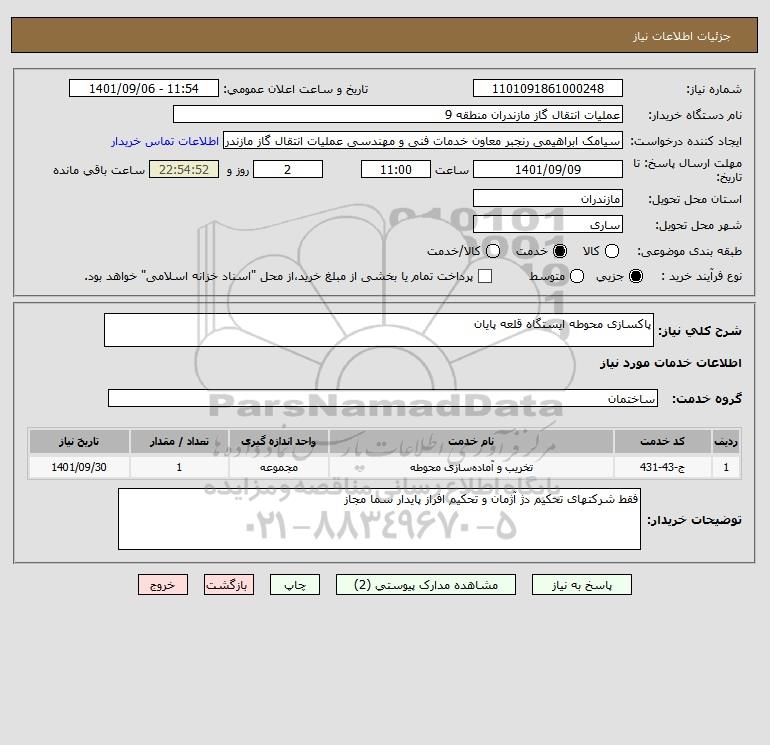Screen dimensions: 770x745
Task: Click the واحد اندازه گیری column header
Action: pyautogui.click(x=278, y=441)
